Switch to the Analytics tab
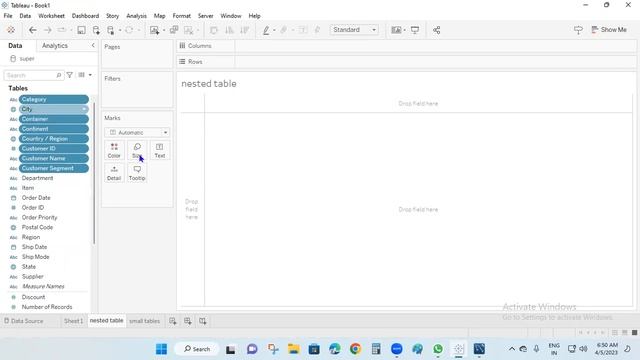The width and height of the screenshot is (640, 360). click(55, 46)
